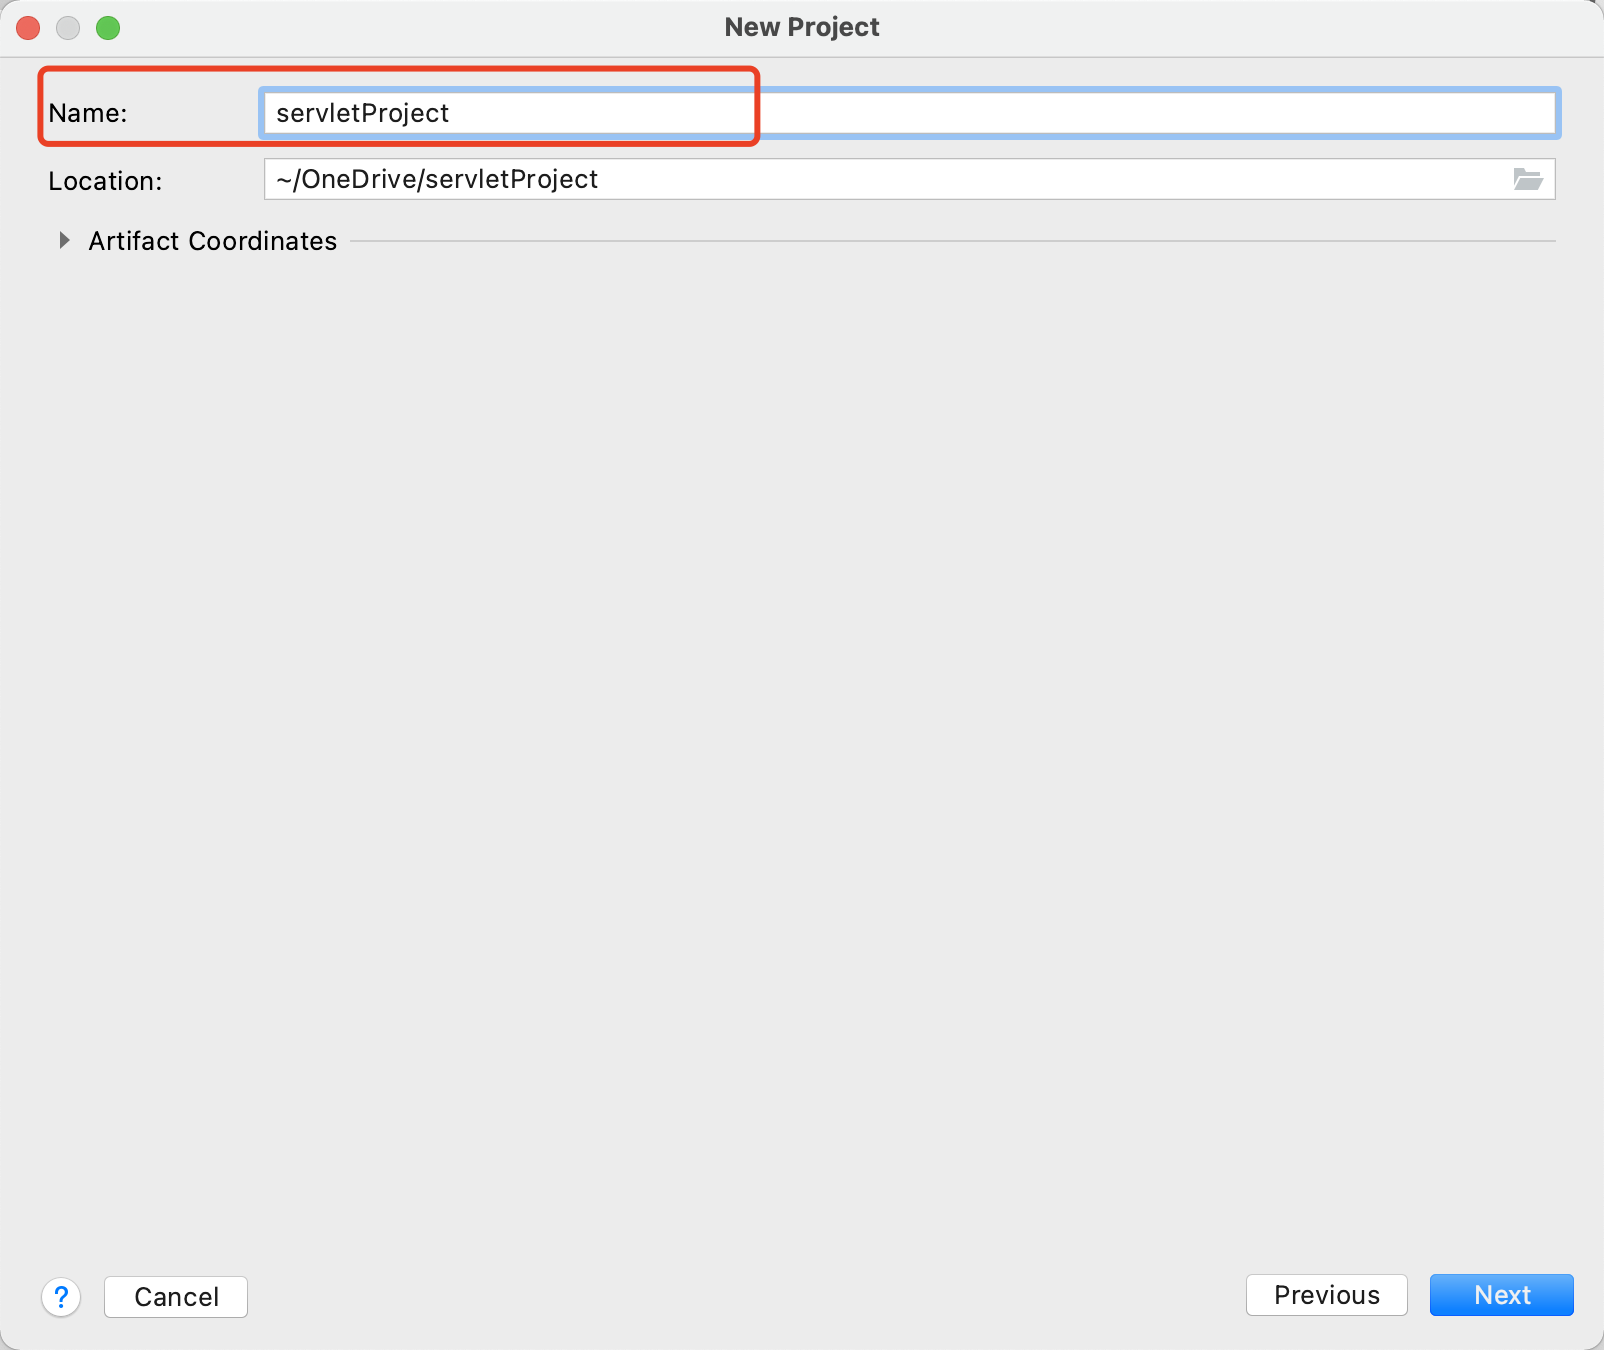Proceed with the Next button
Screen dimensions: 1604x1350
pos(1500,1295)
